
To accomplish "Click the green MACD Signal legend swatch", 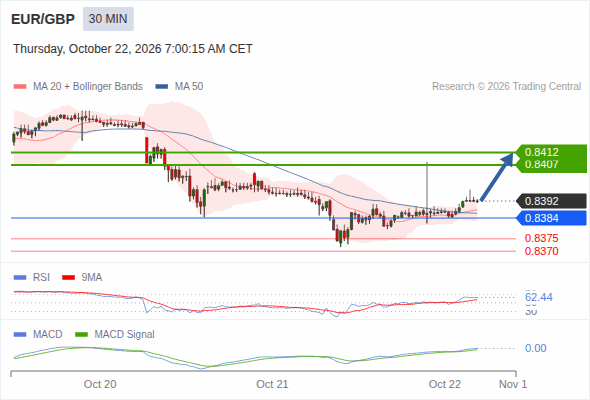I will (x=81, y=335).
